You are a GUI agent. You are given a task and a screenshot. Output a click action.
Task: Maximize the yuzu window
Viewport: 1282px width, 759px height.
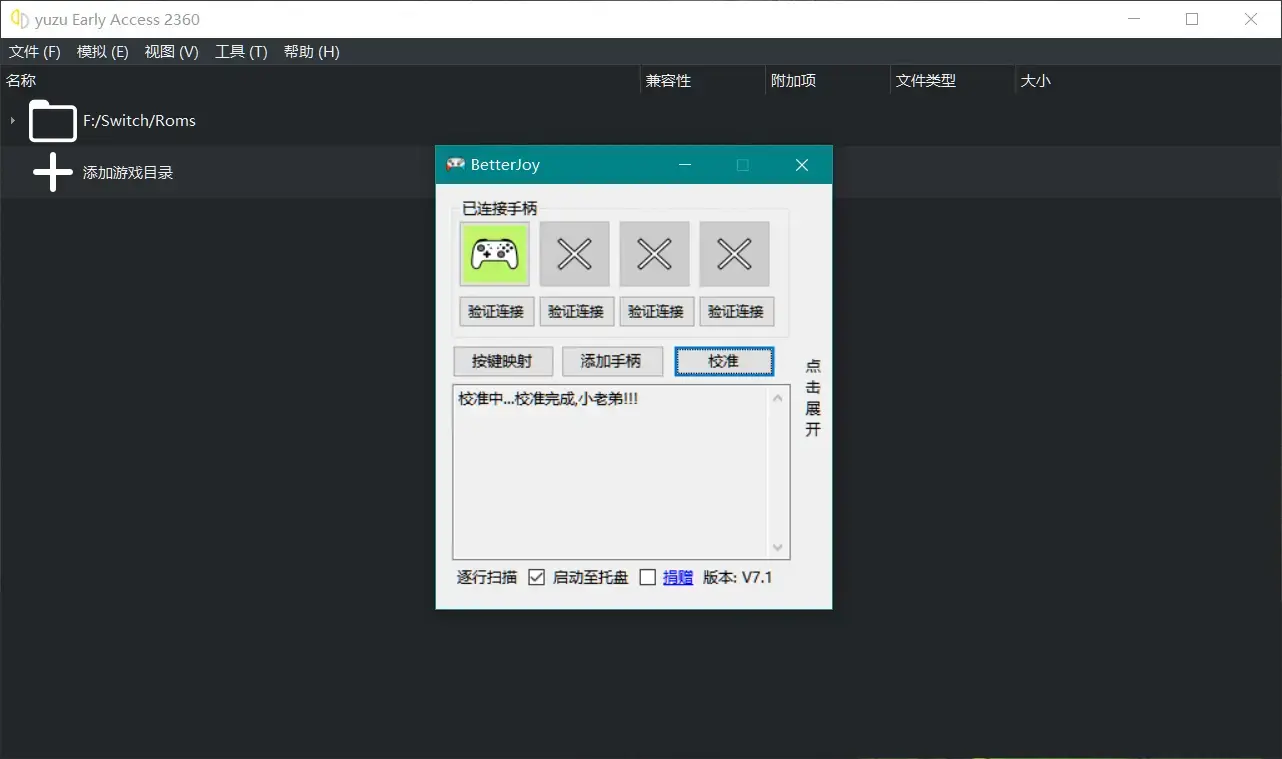pos(1192,19)
